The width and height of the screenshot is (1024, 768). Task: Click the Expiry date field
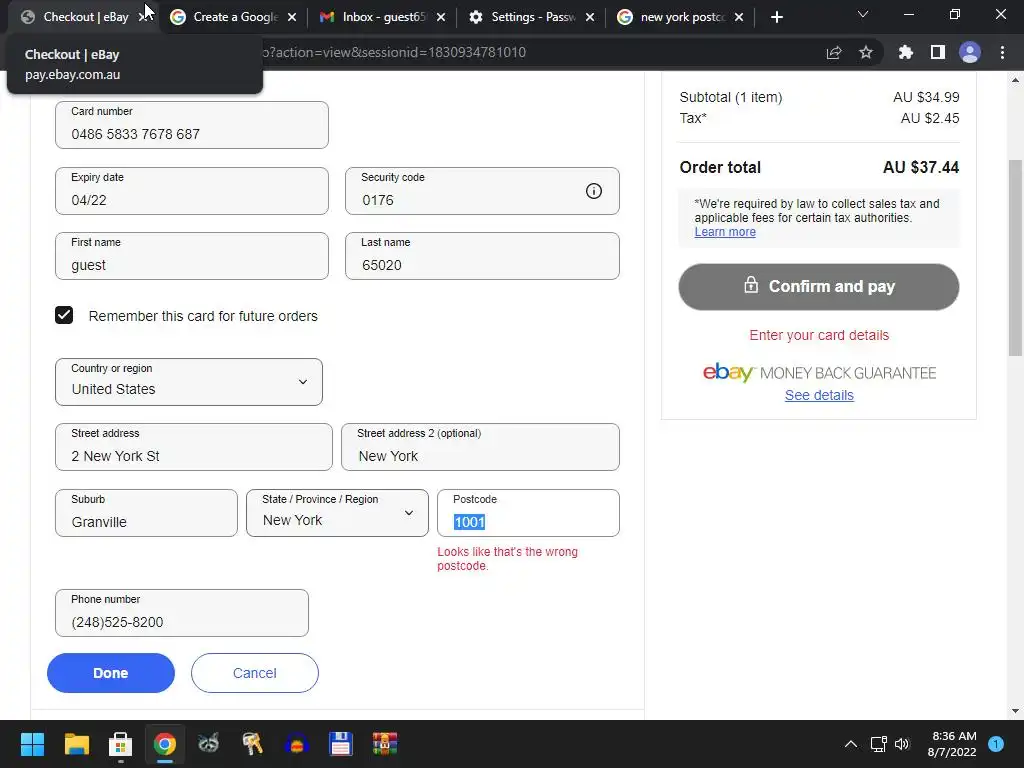click(192, 191)
